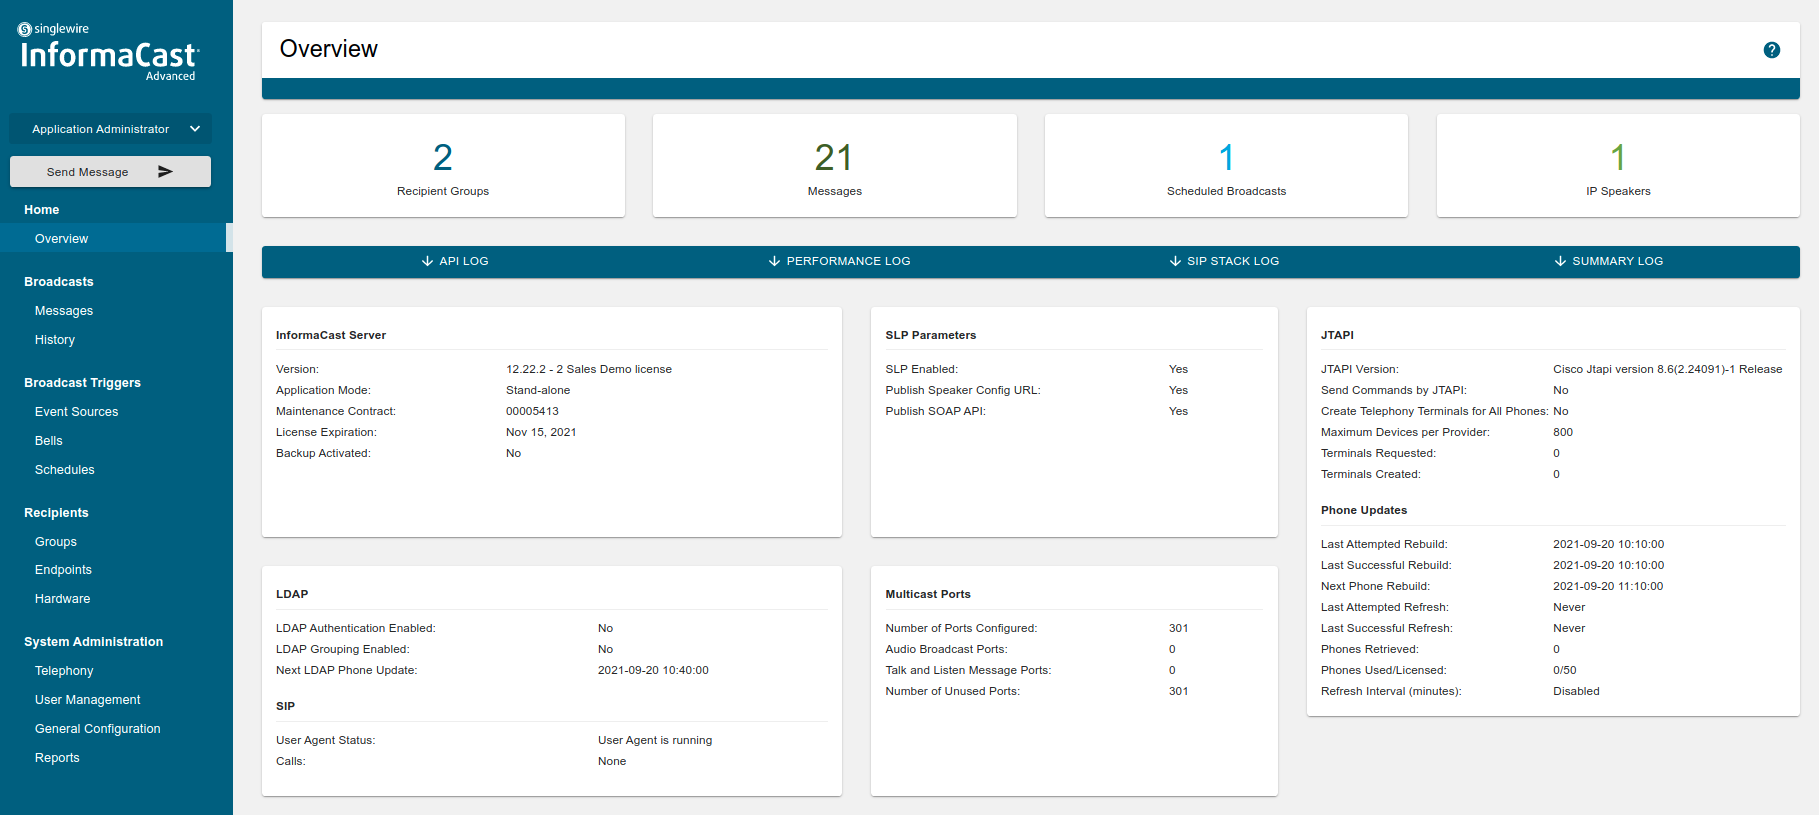Open the Bells menu item

[x=49, y=441]
